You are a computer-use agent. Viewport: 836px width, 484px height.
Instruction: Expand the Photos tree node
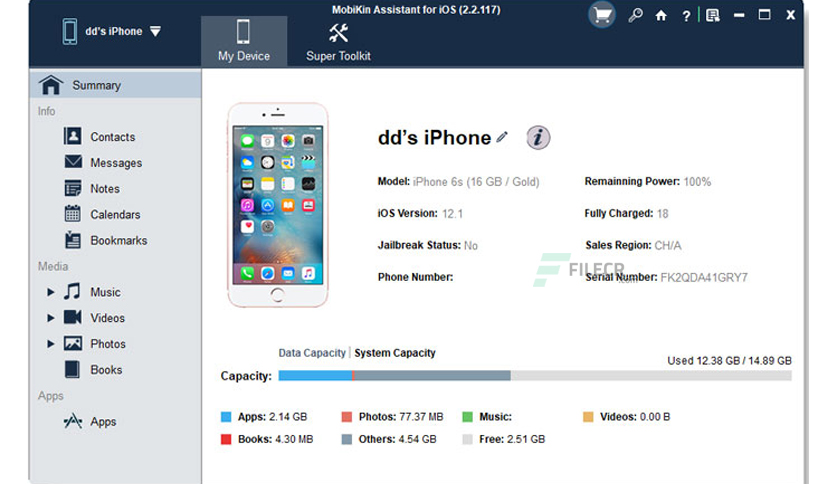pos(50,344)
